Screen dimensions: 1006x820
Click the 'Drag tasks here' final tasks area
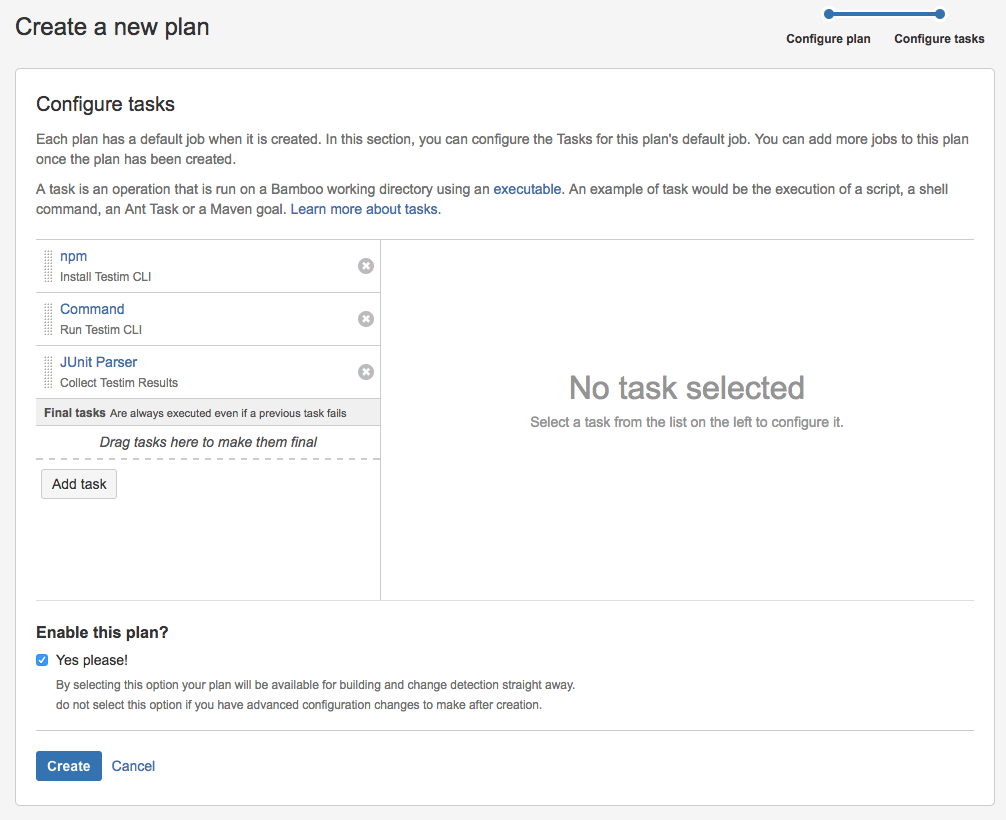tap(208, 442)
